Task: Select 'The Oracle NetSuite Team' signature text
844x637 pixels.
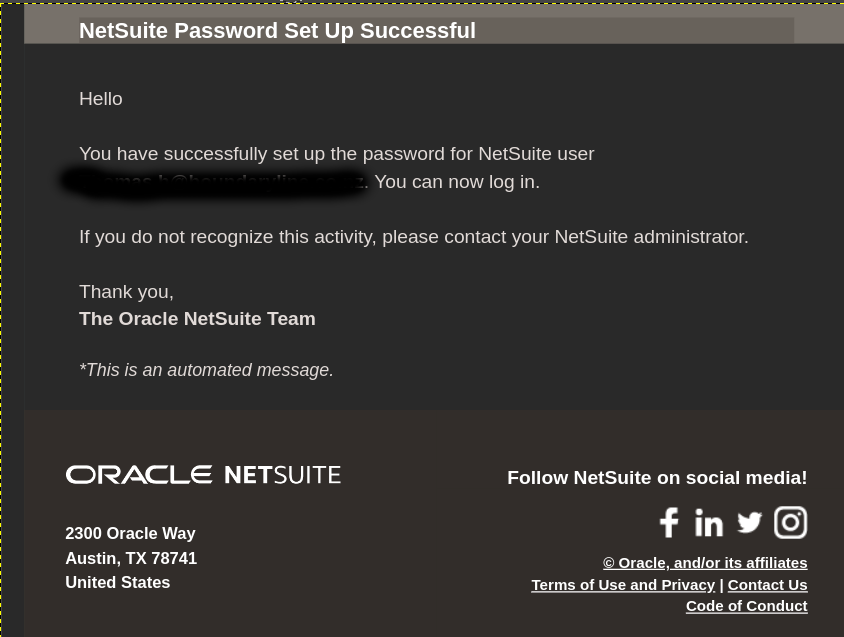Action: click(196, 318)
